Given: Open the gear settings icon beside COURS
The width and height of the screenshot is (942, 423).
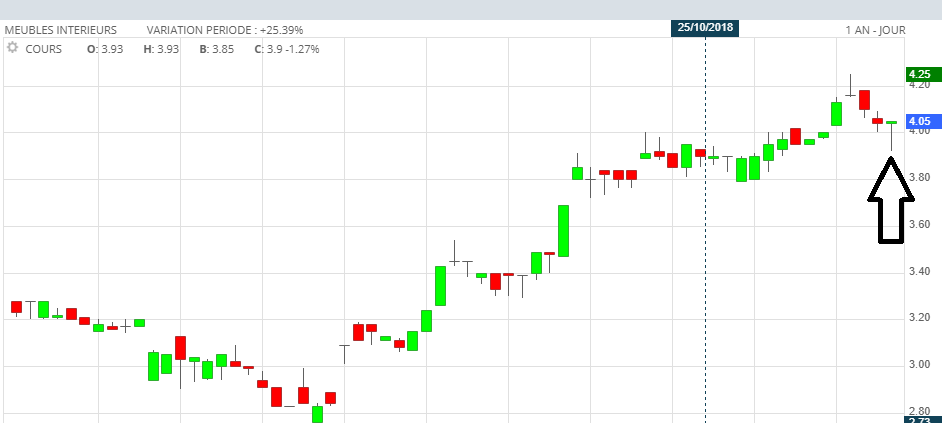Looking at the screenshot, I should point(12,47).
